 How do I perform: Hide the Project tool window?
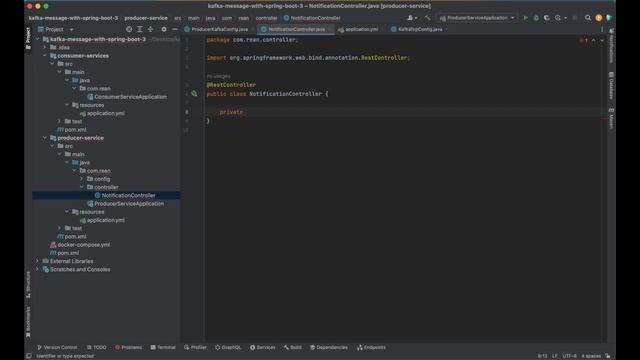175,29
